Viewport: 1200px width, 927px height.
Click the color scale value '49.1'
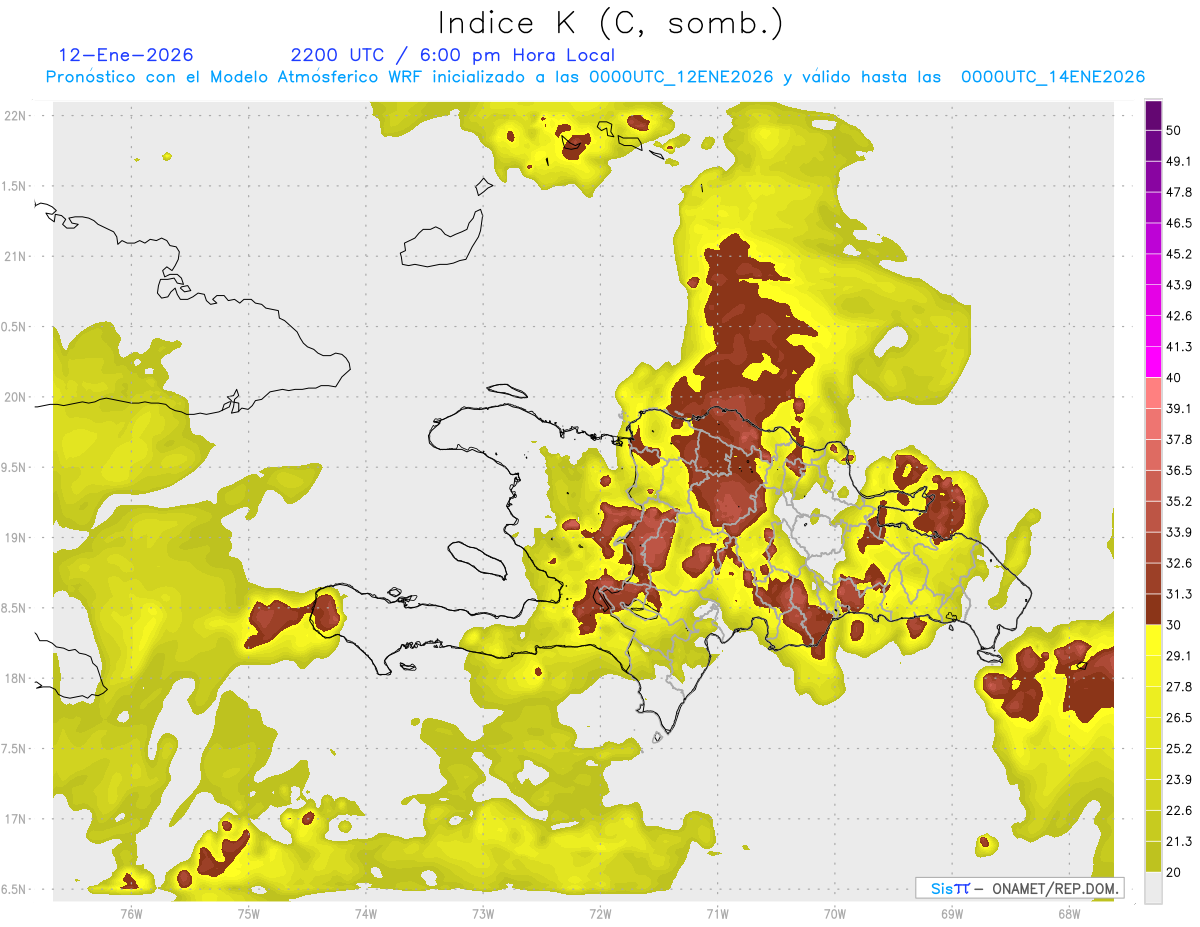pos(1179,162)
